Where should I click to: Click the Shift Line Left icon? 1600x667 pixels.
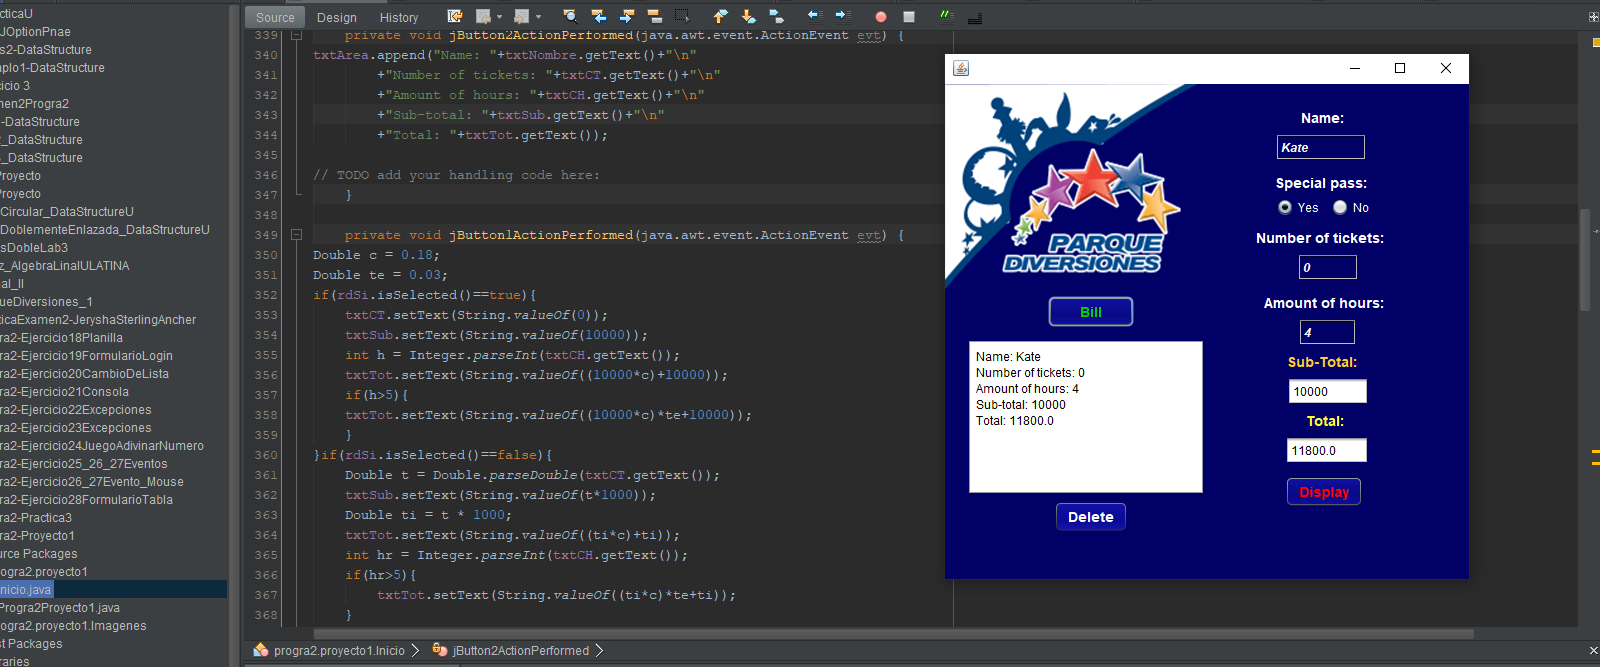[x=814, y=15]
